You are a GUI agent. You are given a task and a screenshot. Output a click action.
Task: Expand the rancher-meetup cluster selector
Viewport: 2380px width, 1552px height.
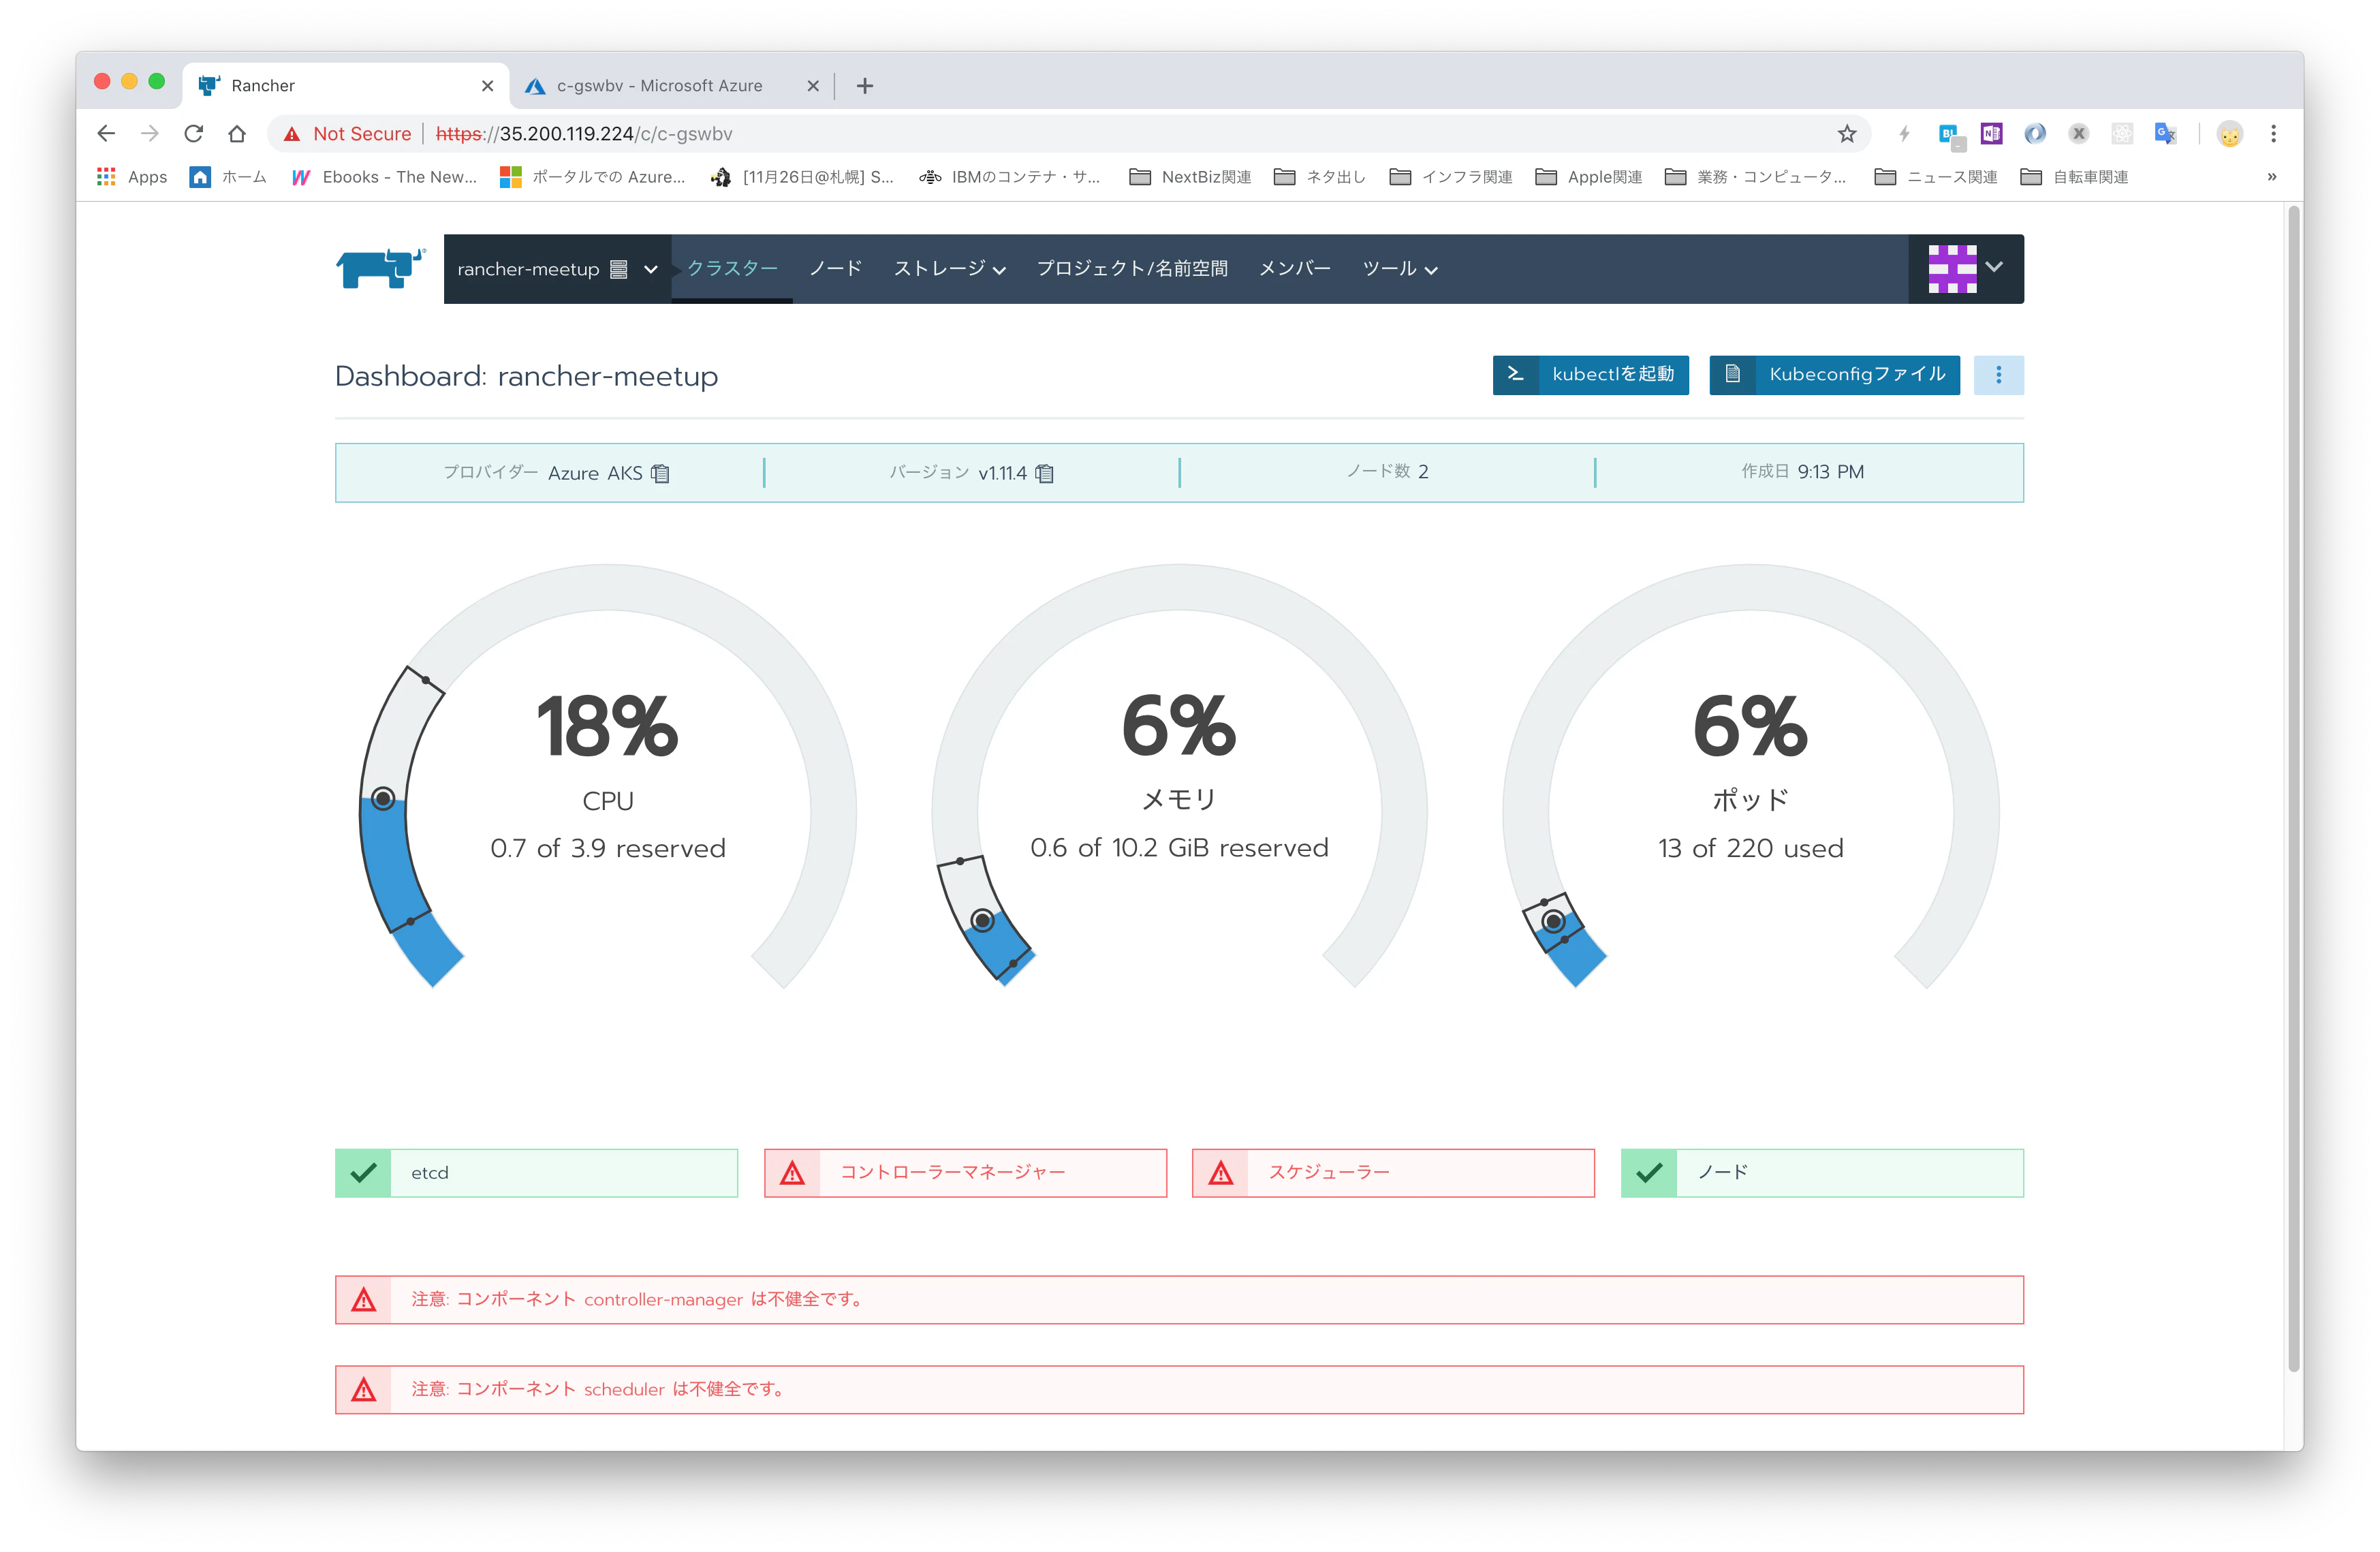[558, 269]
